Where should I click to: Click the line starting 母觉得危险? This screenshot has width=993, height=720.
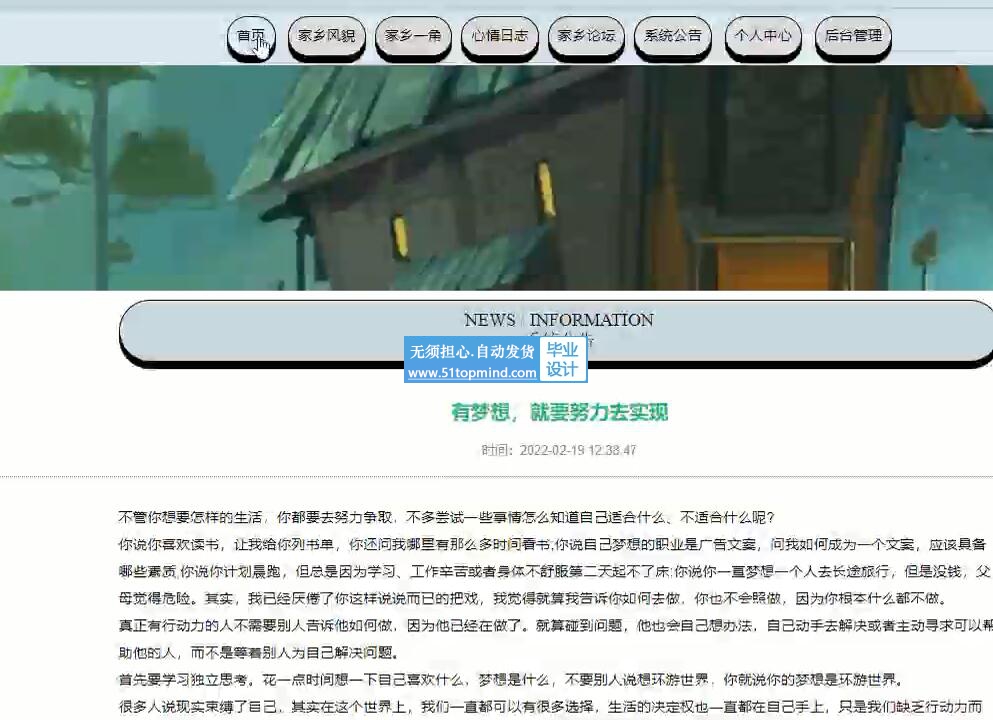[x=533, y=598]
